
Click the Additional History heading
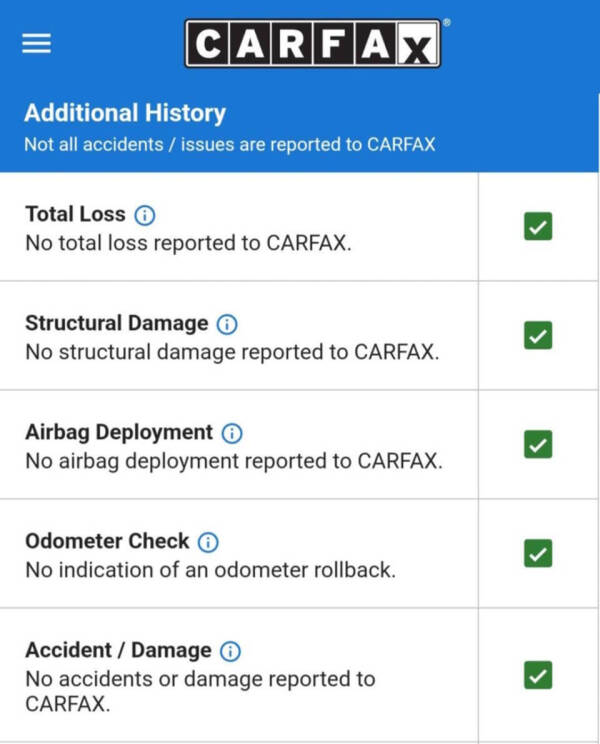[125, 113]
